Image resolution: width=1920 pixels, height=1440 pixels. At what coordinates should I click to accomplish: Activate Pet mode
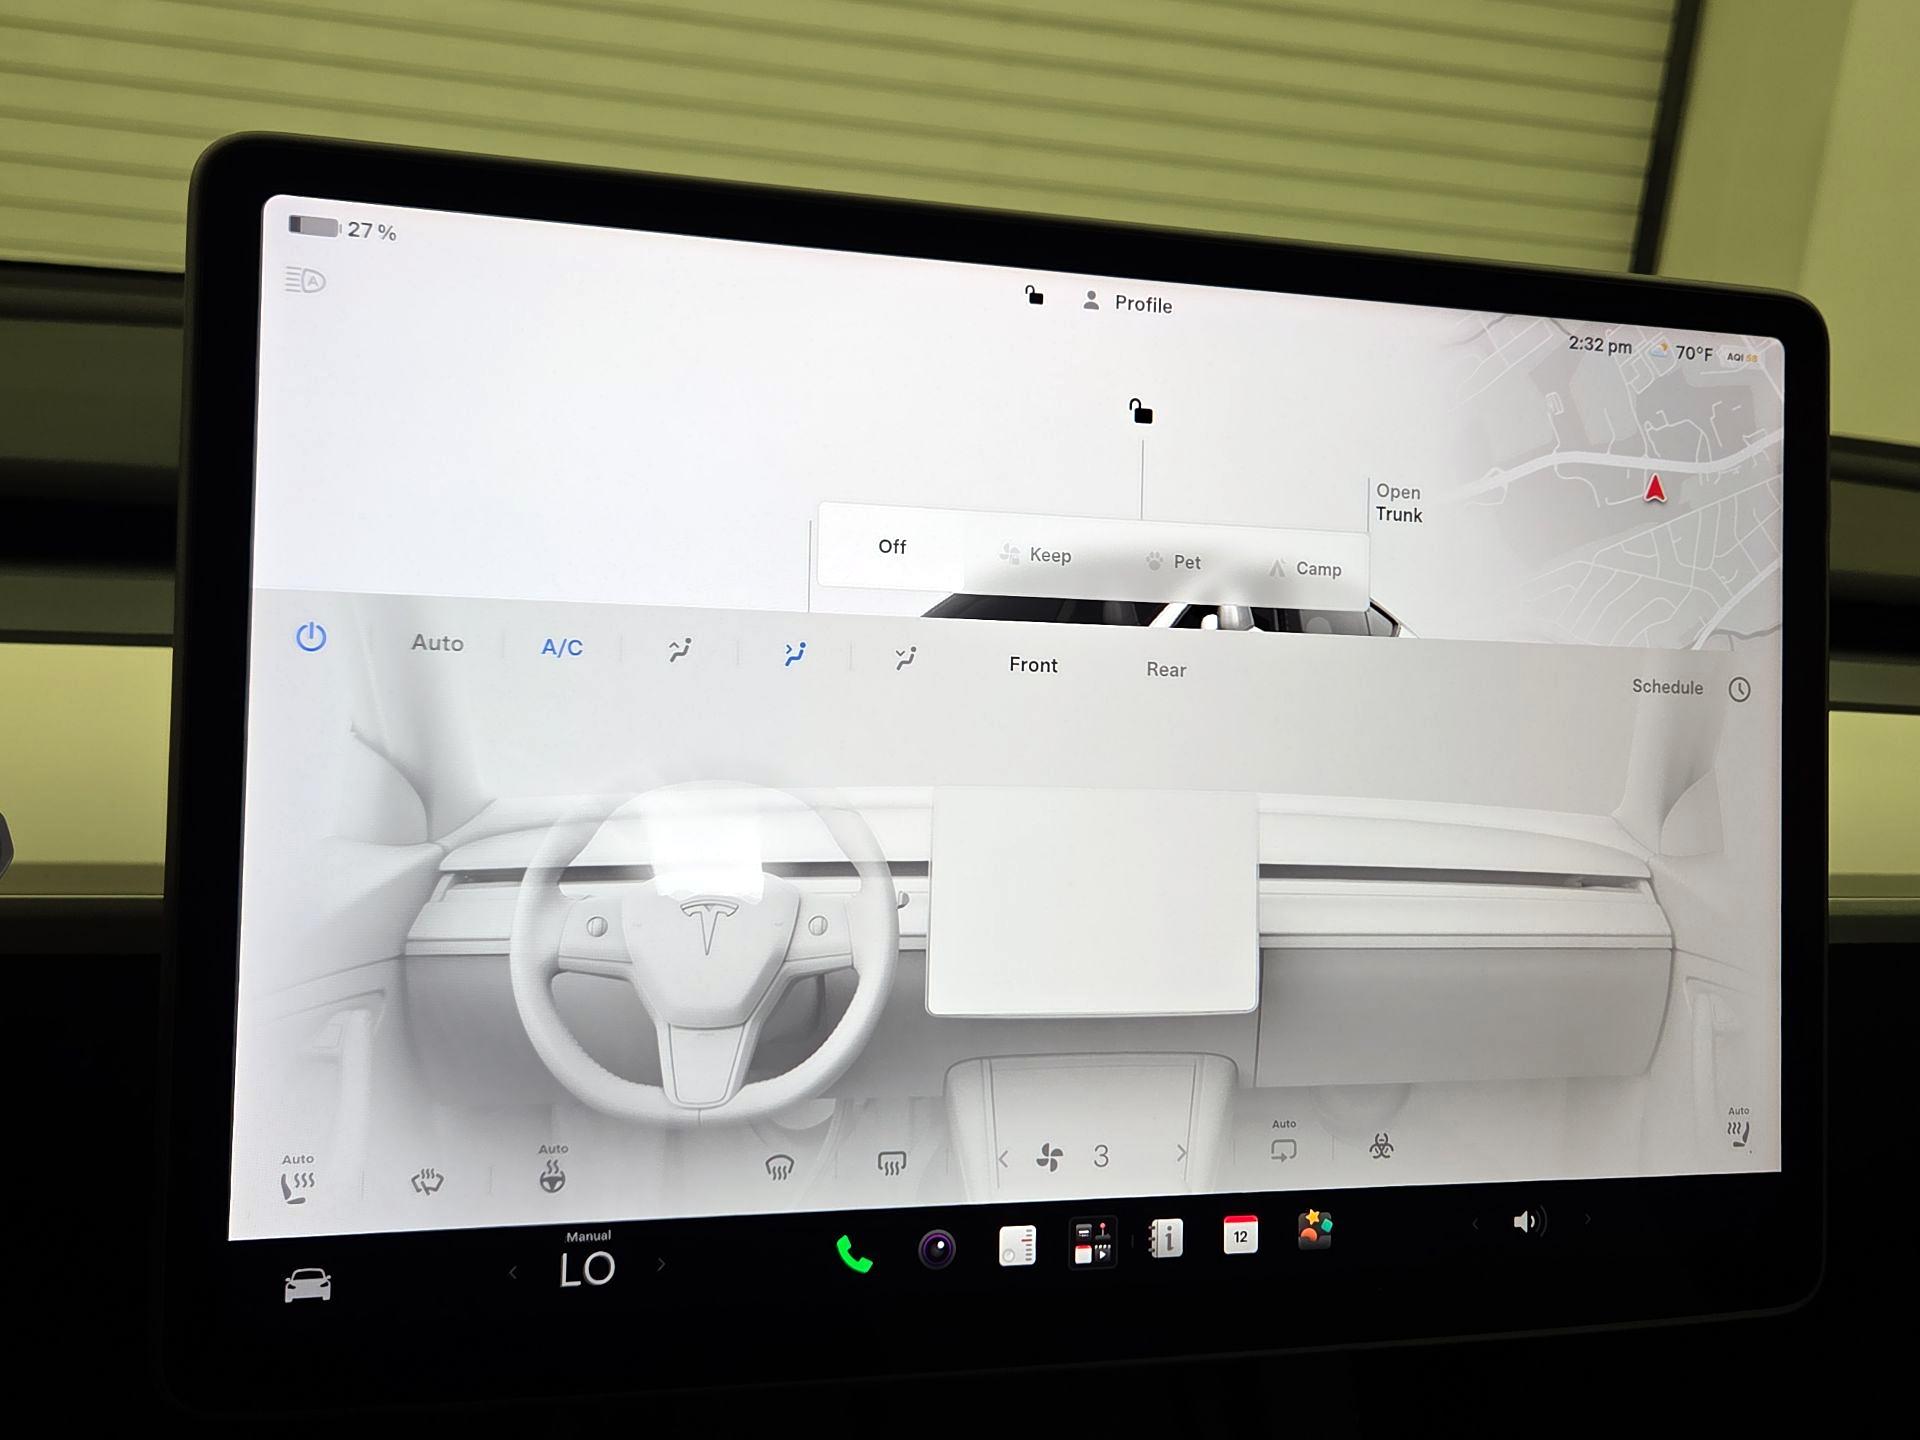click(x=1173, y=562)
